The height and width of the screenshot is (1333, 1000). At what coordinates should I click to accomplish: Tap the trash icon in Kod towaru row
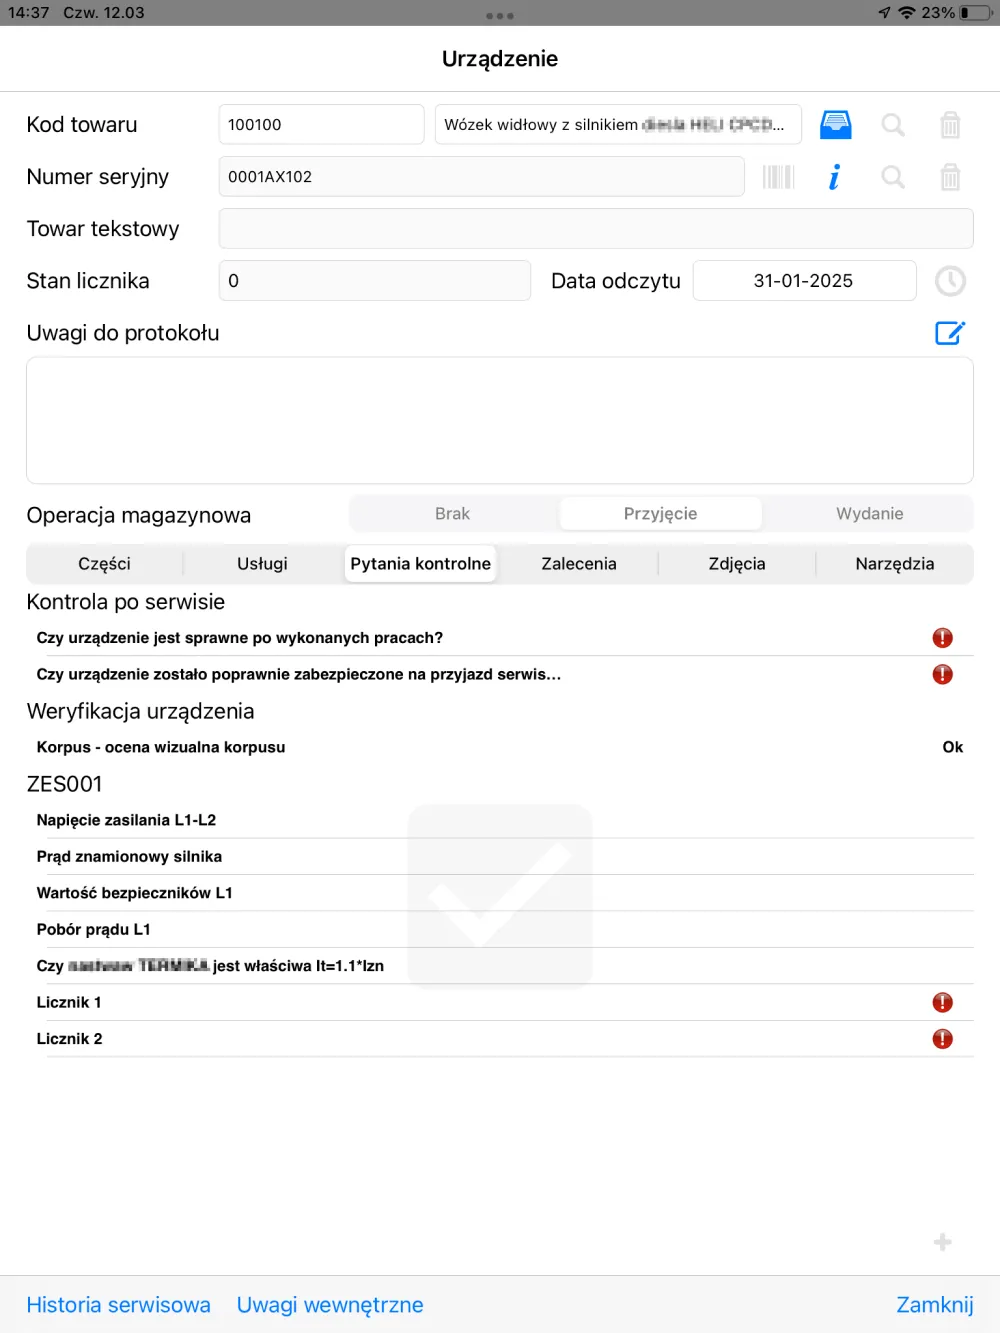950,125
